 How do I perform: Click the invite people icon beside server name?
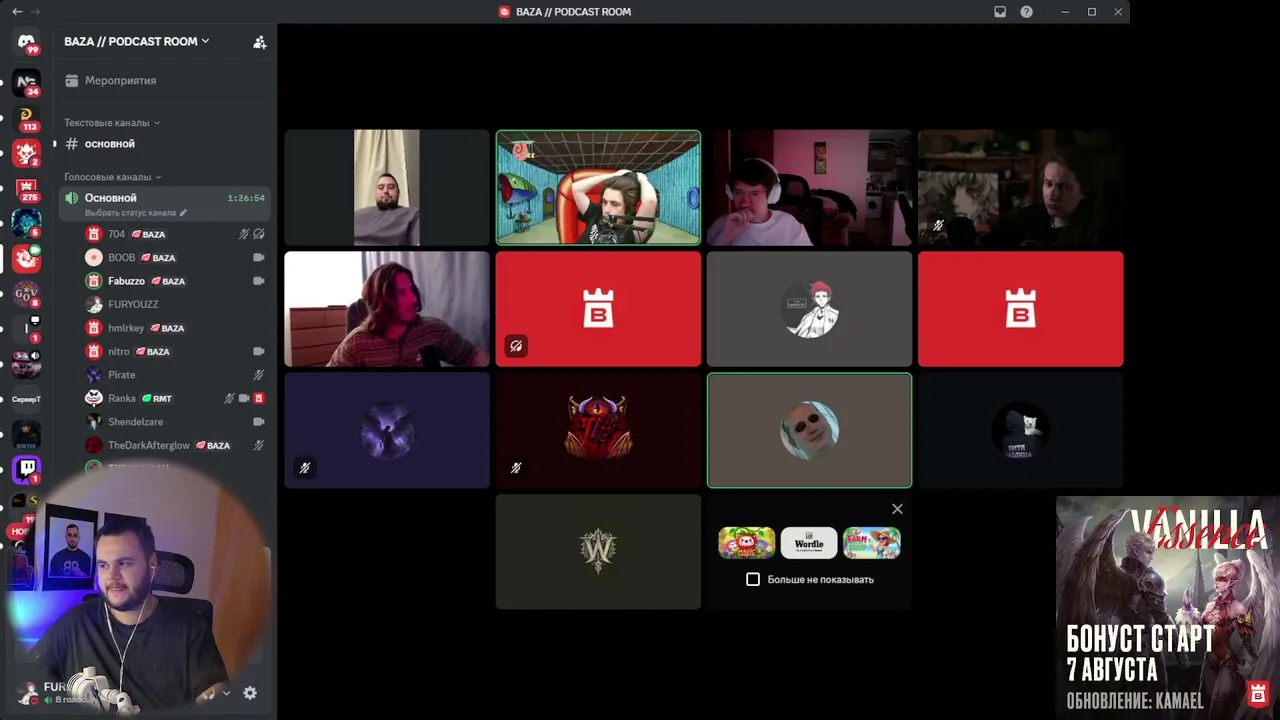260,42
